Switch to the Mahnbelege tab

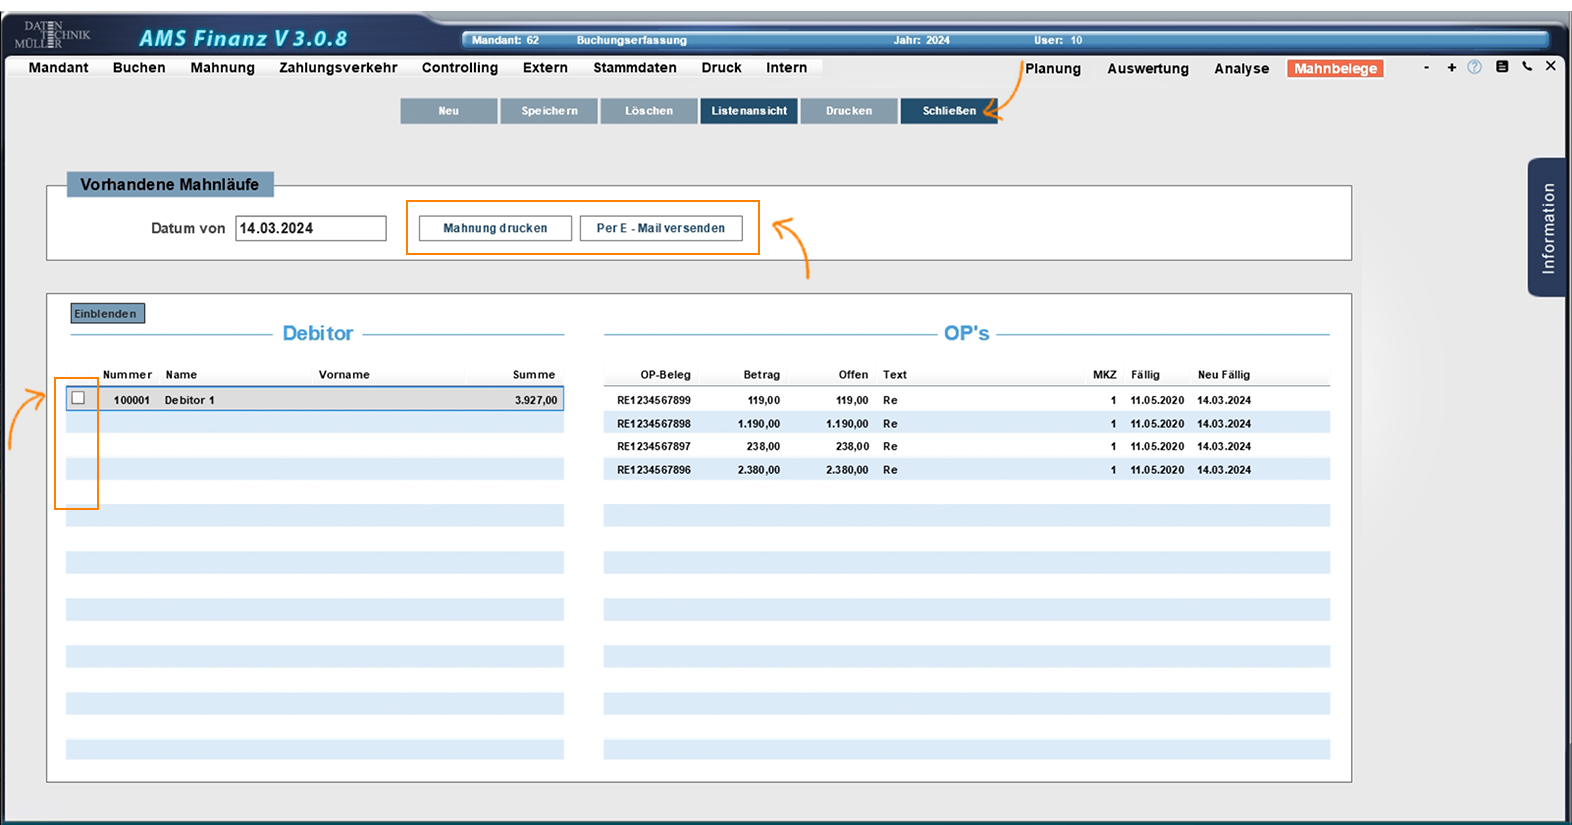[1335, 69]
